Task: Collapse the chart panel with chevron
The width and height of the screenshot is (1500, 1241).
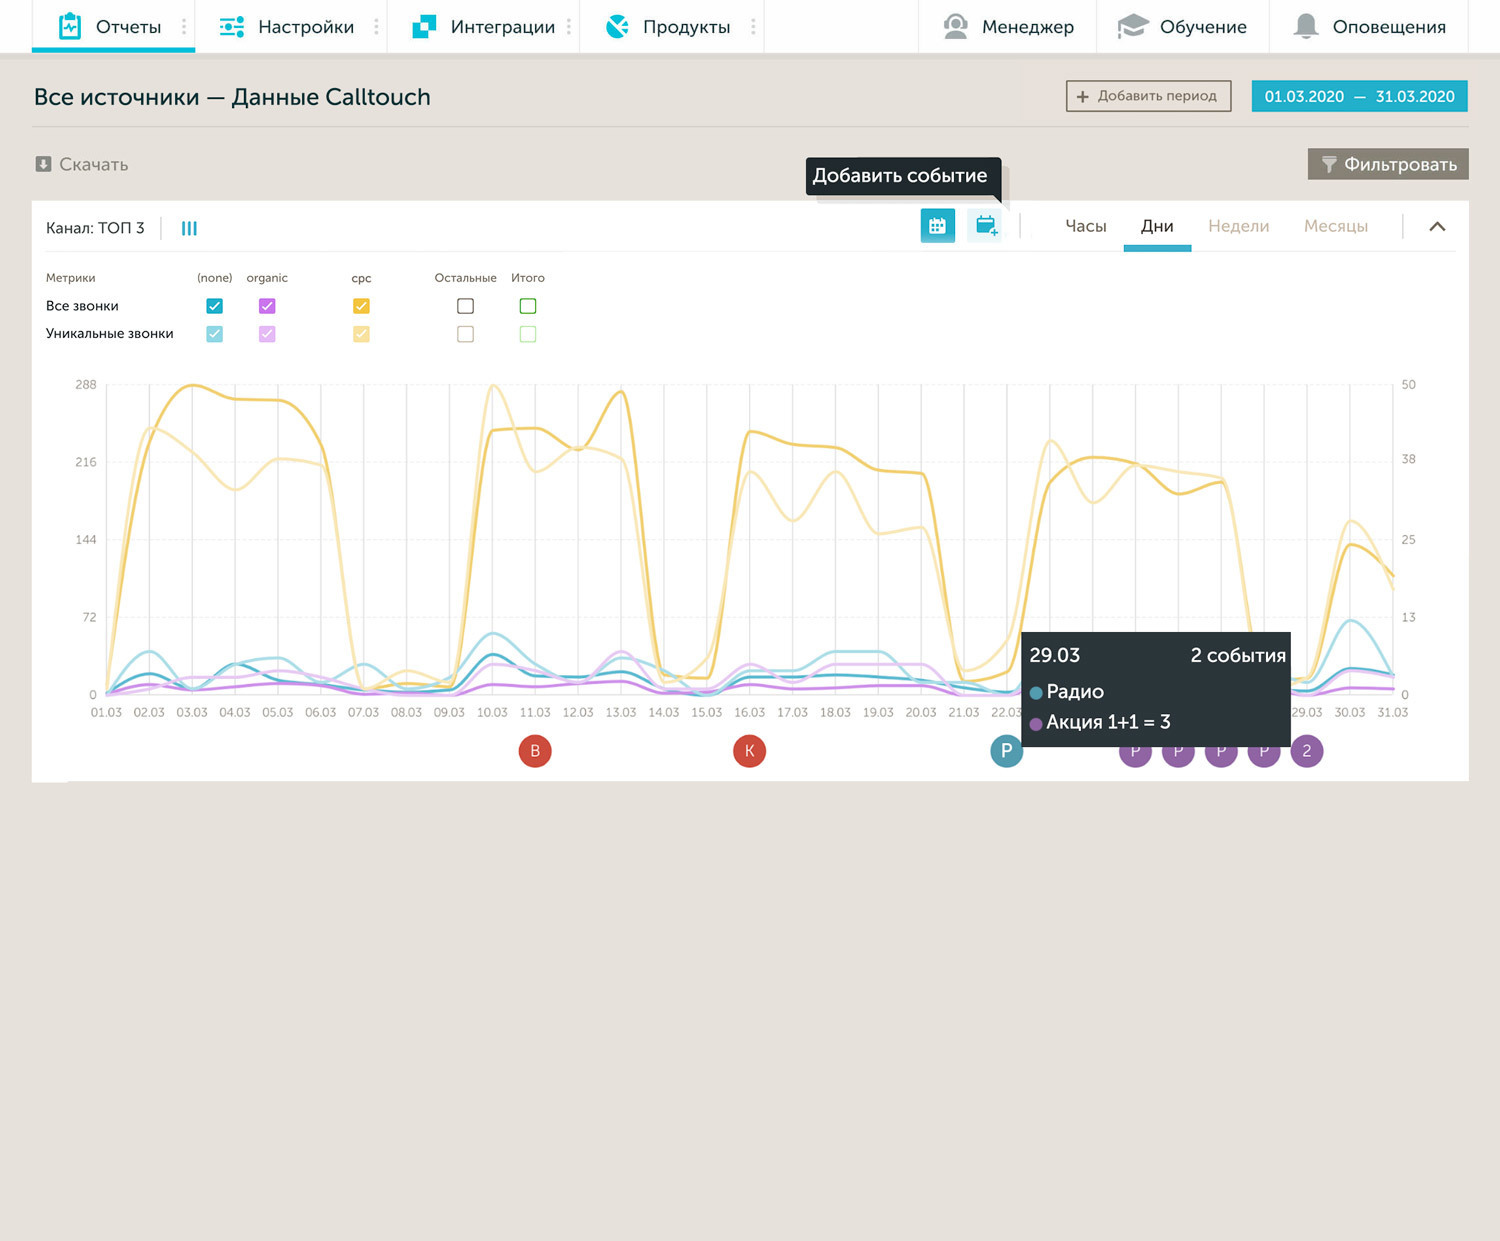Action: pos(1437,227)
